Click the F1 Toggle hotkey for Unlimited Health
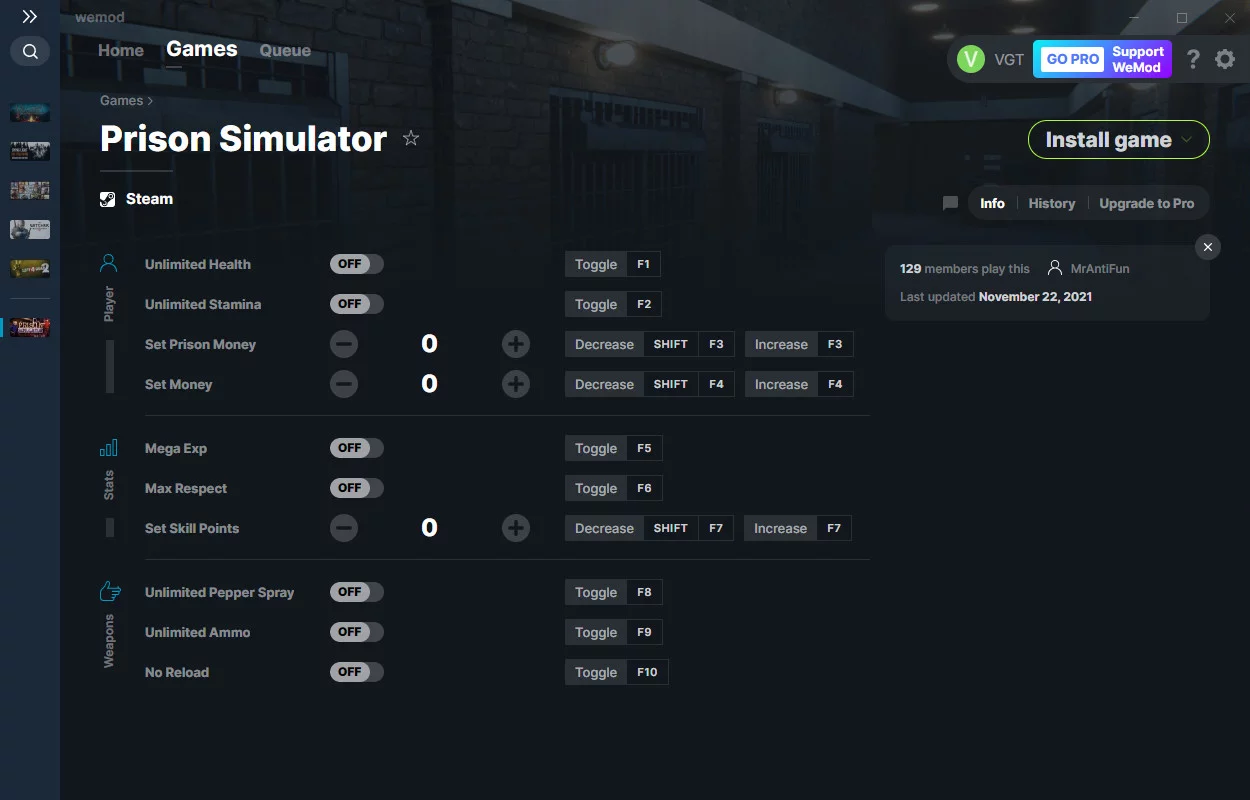This screenshot has width=1250, height=800. pyautogui.click(x=613, y=264)
